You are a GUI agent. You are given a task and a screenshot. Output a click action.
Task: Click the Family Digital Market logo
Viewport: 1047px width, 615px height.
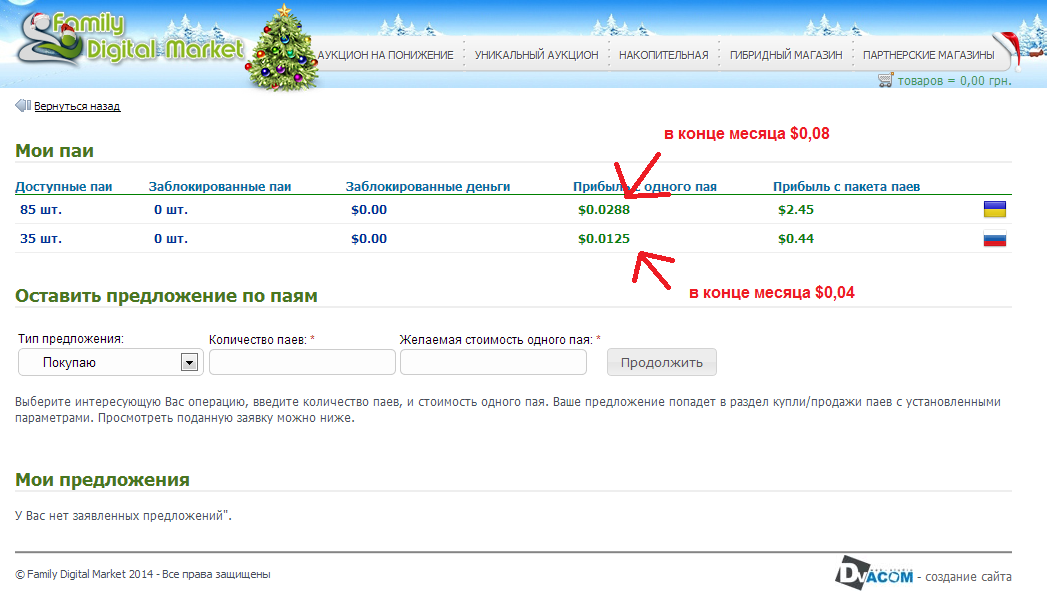click(x=130, y=38)
